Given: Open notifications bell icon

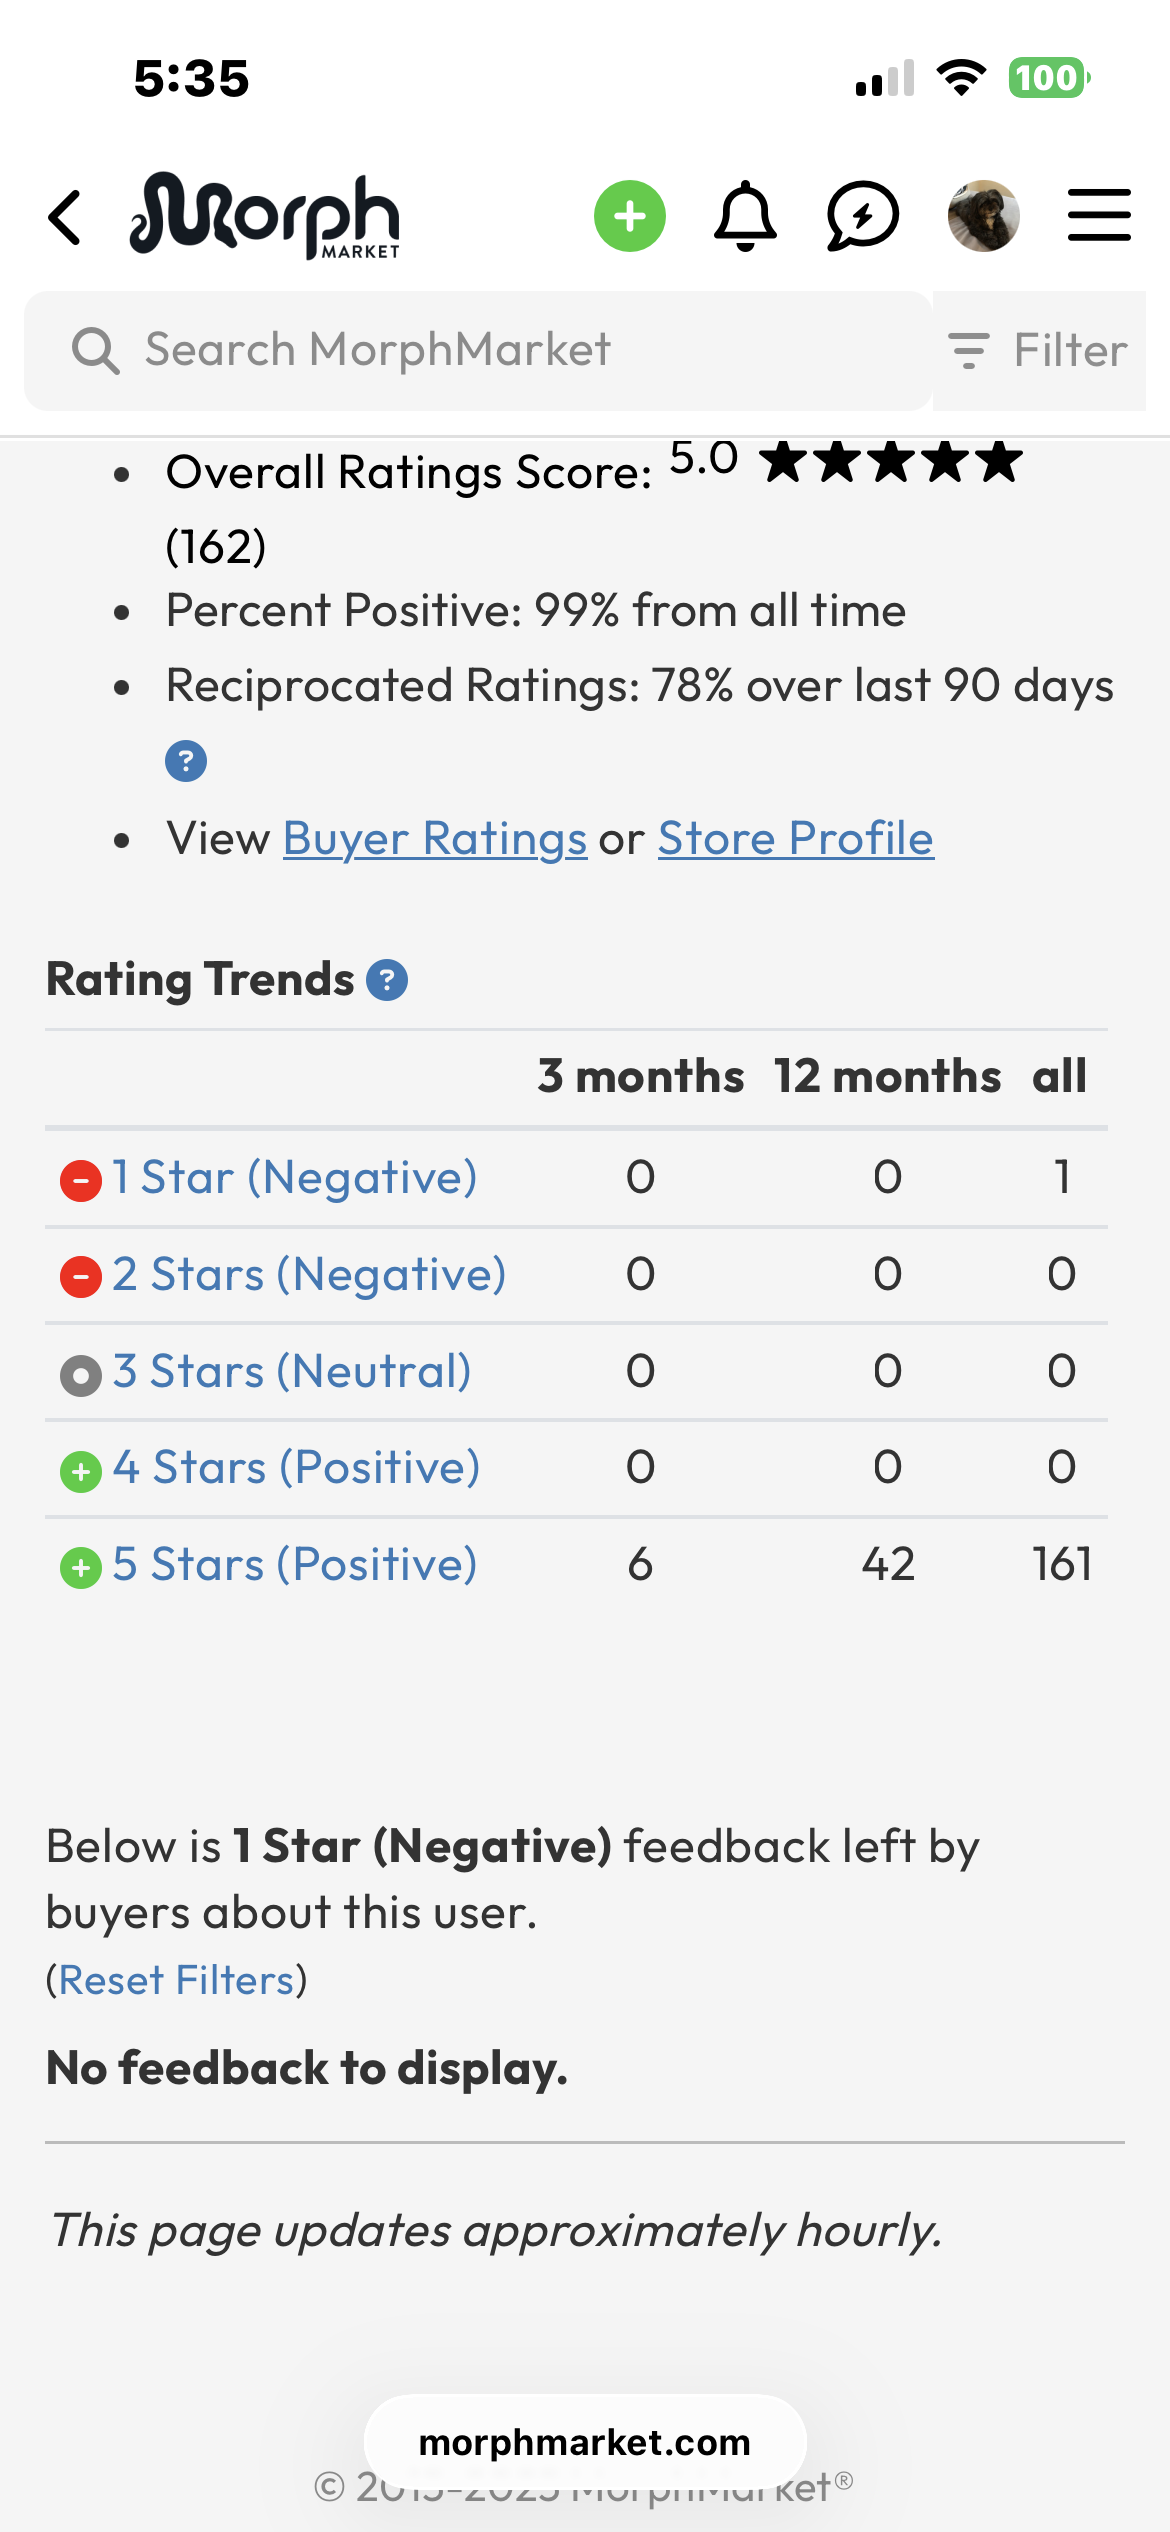Looking at the screenshot, I should click(x=745, y=216).
